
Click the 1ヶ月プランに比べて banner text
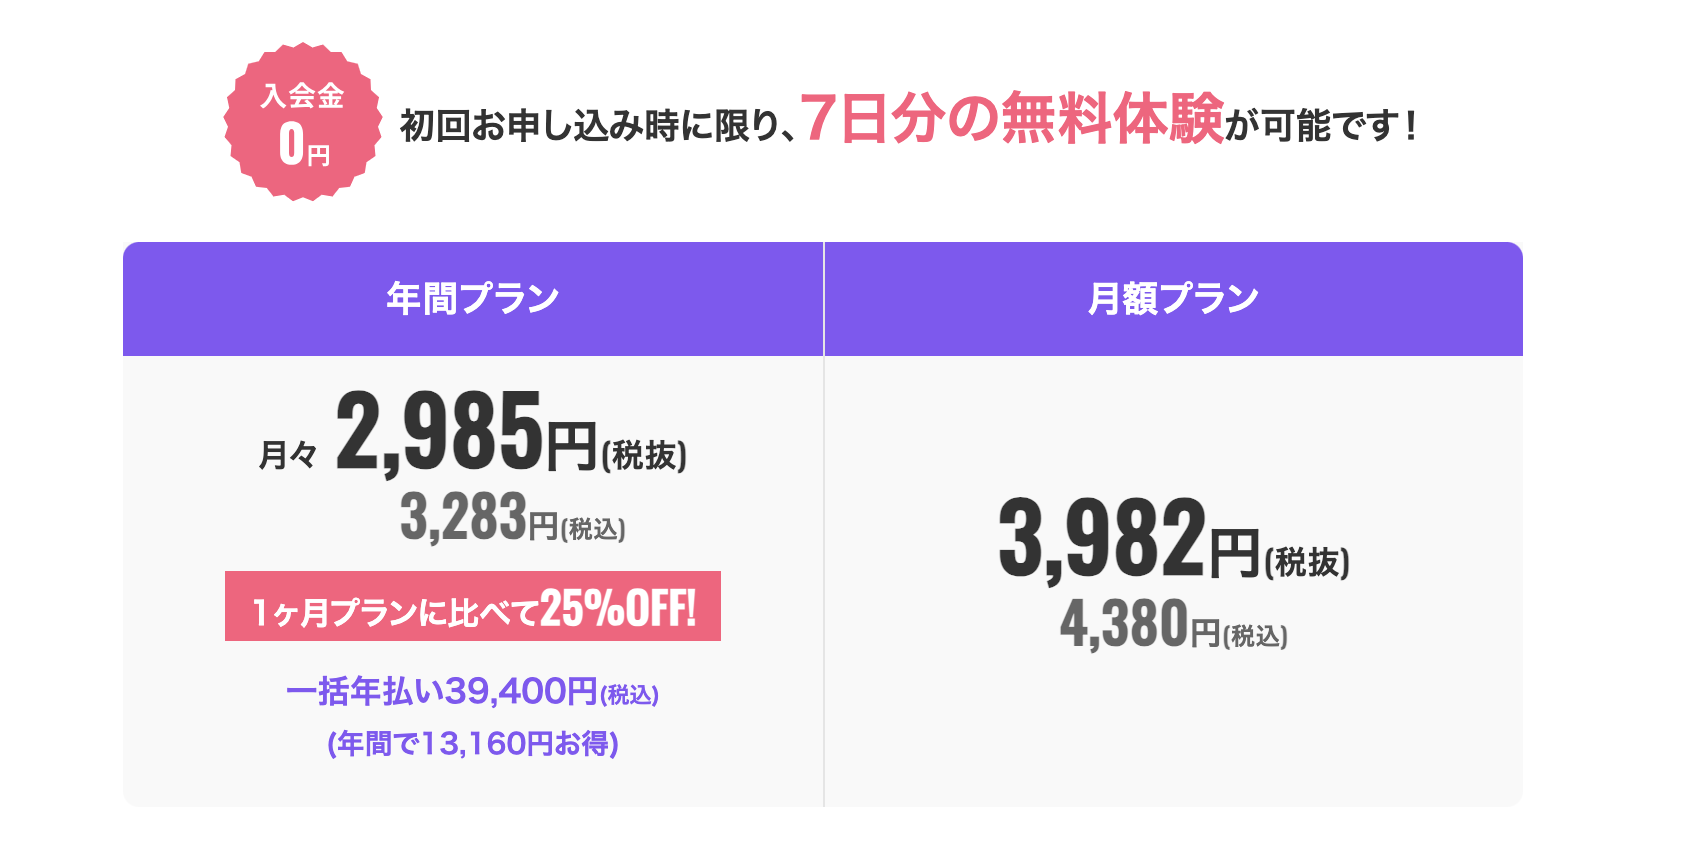395,611
